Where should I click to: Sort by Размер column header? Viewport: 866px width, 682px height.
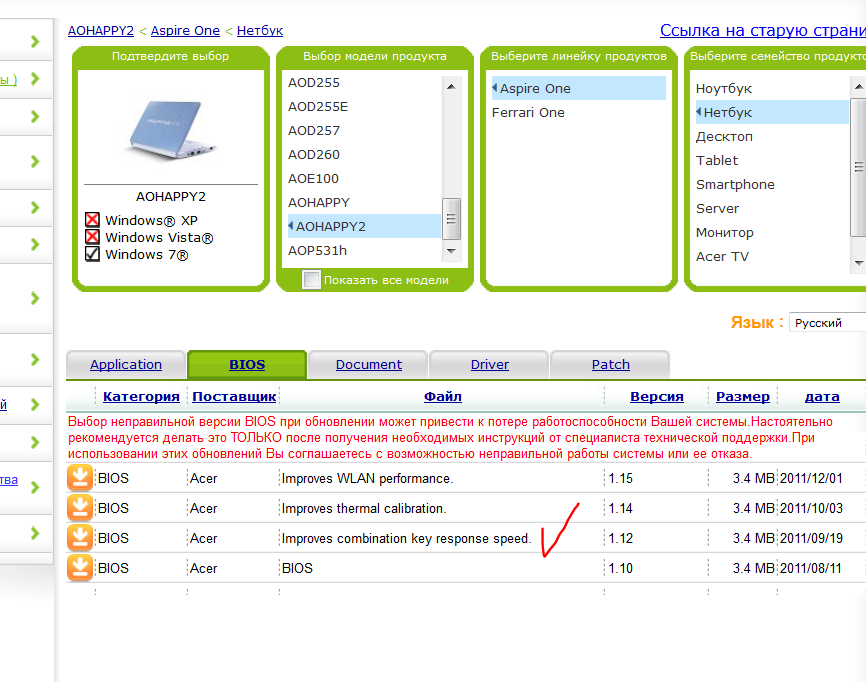click(x=743, y=396)
